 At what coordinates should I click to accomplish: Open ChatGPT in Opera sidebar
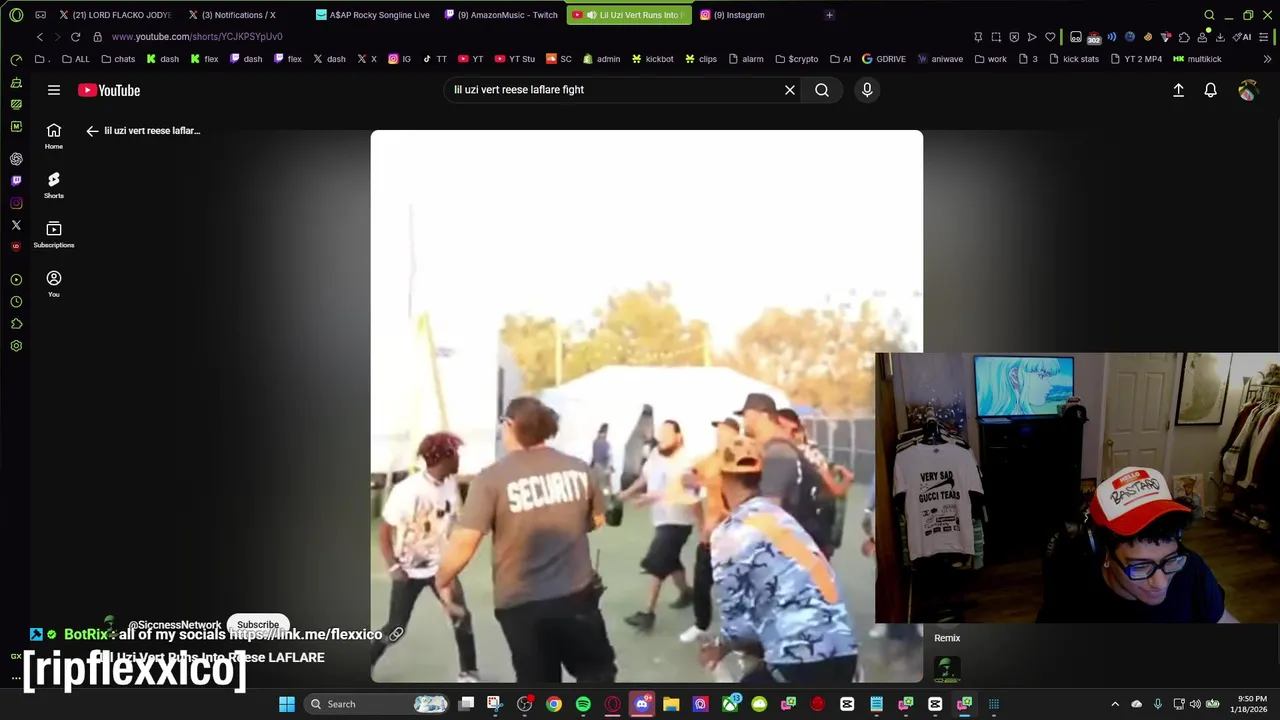(16, 159)
